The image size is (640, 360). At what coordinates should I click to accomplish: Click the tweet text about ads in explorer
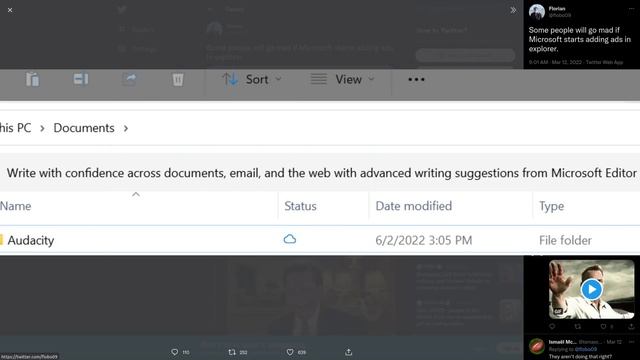[580, 39]
